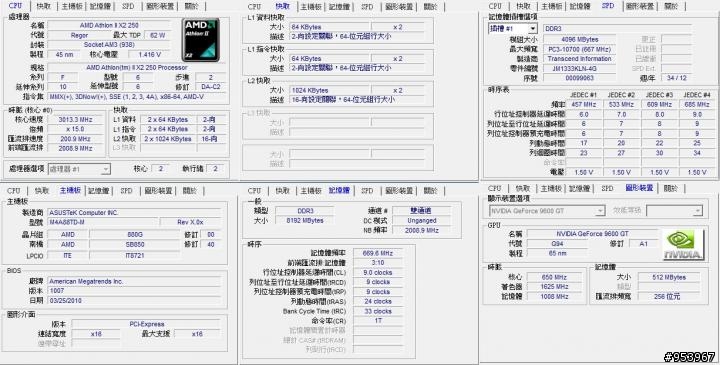The width and height of the screenshot is (720, 365).
Task: Select the highlighted 圖形裝置 tab above GPU info
Action: 639,188
